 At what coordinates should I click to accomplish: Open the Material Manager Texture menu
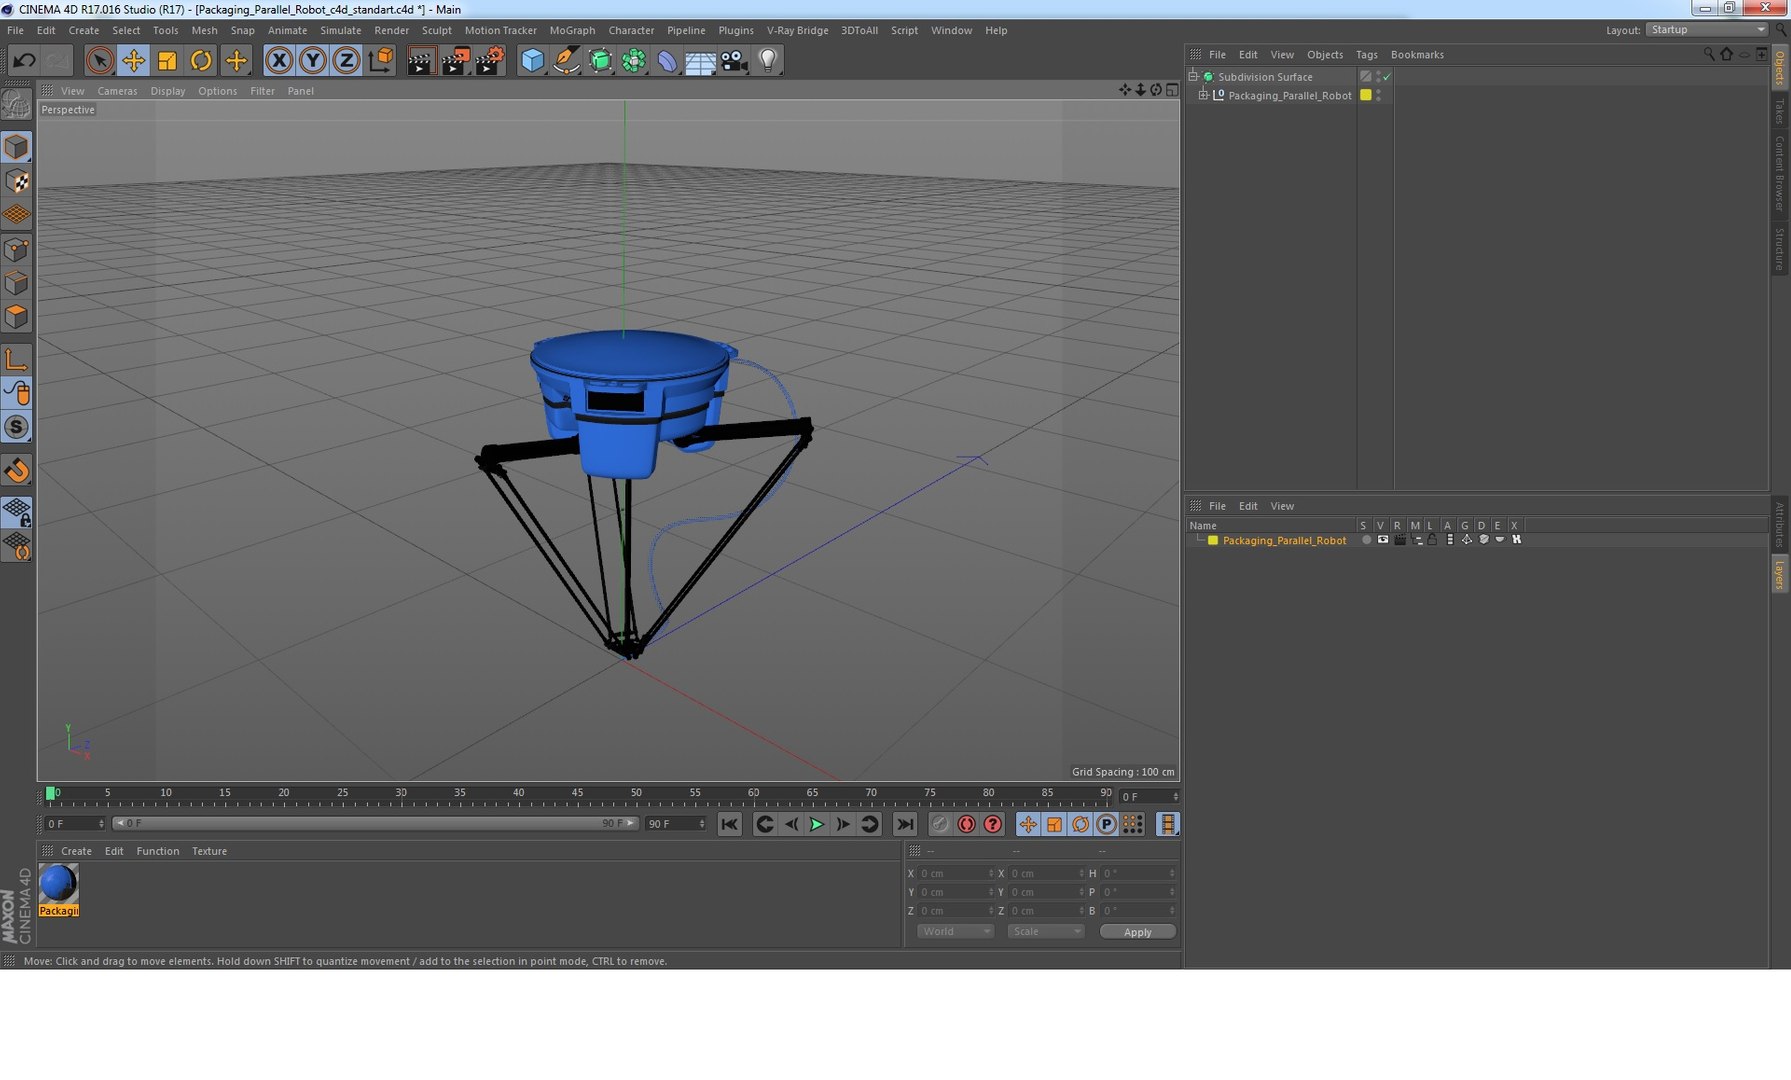point(209,851)
